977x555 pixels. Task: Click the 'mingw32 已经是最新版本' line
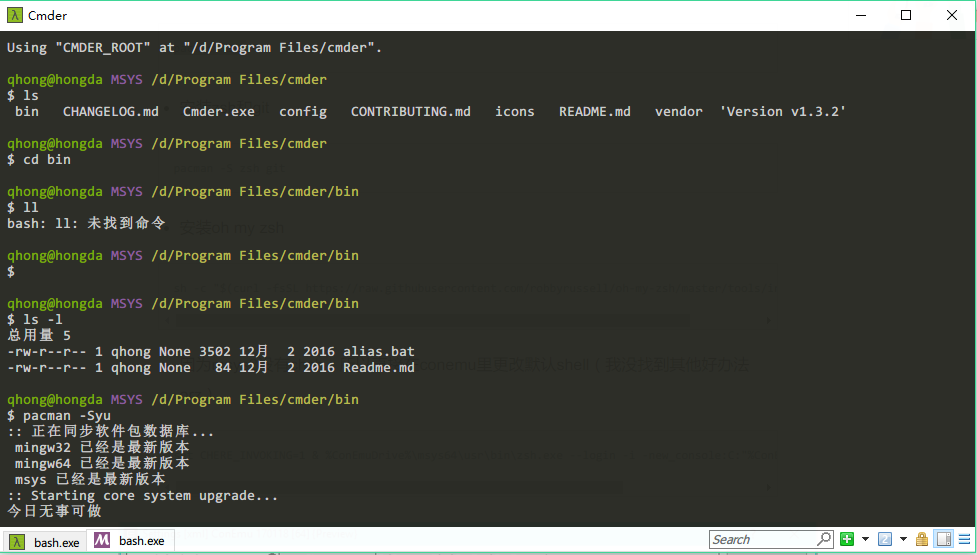pyautogui.click(x=102, y=447)
